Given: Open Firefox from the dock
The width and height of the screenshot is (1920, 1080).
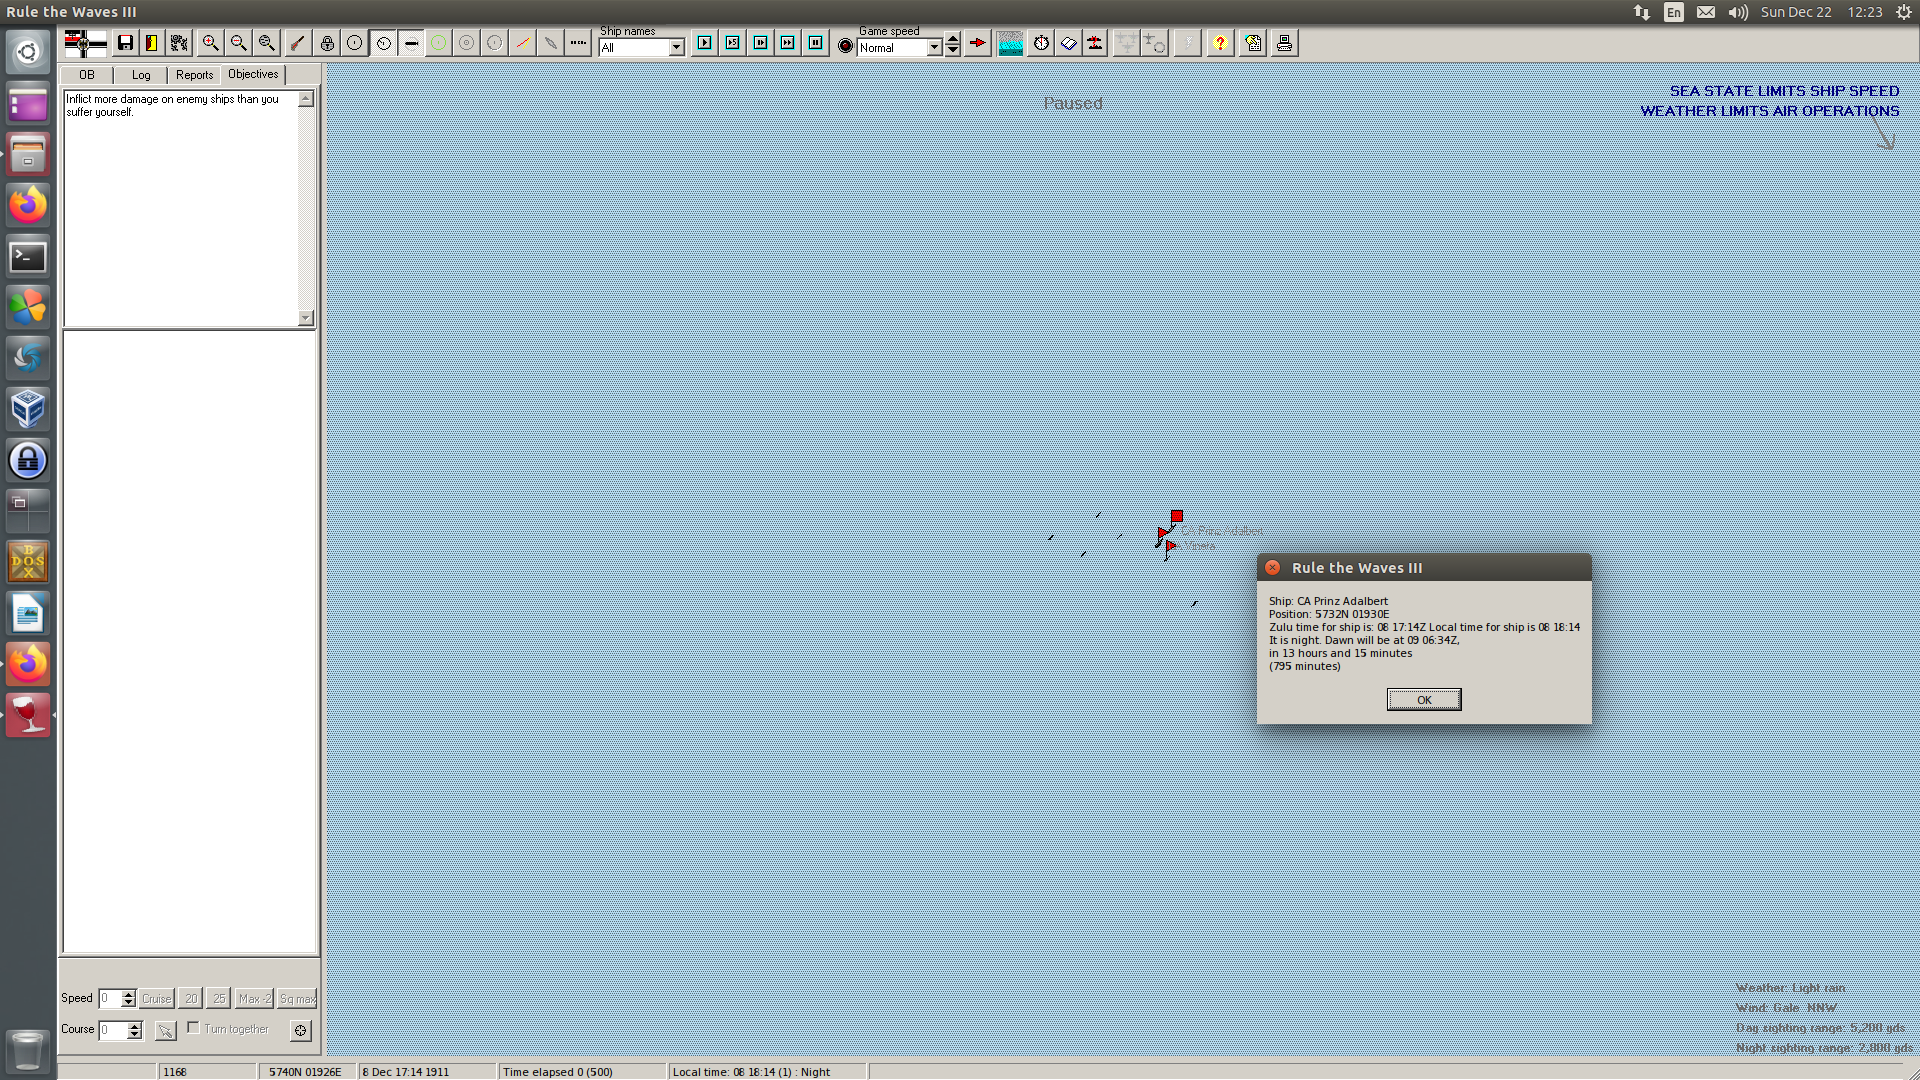Looking at the screenshot, I should (28, 205).
